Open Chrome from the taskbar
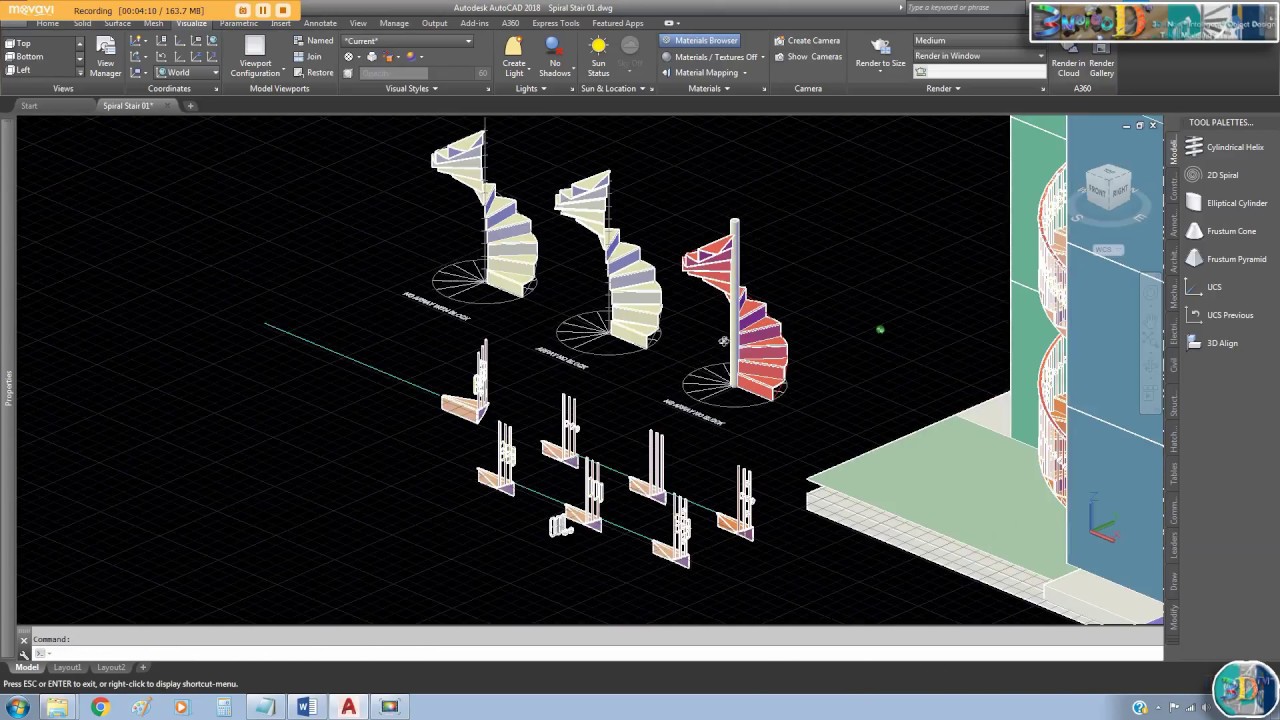 [100, 707]
